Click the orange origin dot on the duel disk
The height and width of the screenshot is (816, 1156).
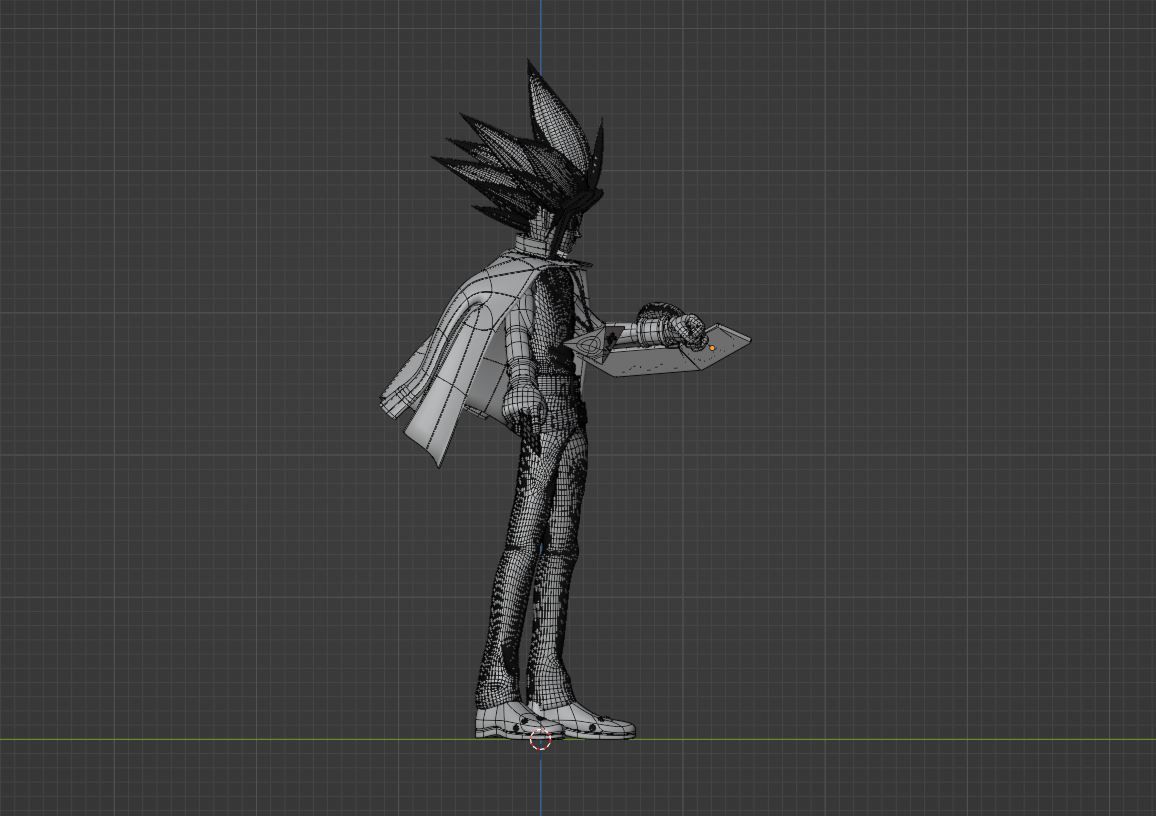click(711, 347)
